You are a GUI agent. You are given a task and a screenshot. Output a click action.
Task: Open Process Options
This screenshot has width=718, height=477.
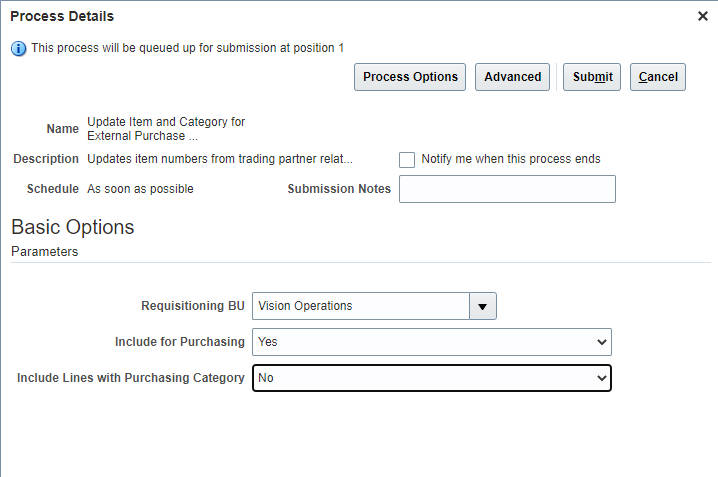(410, 77)
